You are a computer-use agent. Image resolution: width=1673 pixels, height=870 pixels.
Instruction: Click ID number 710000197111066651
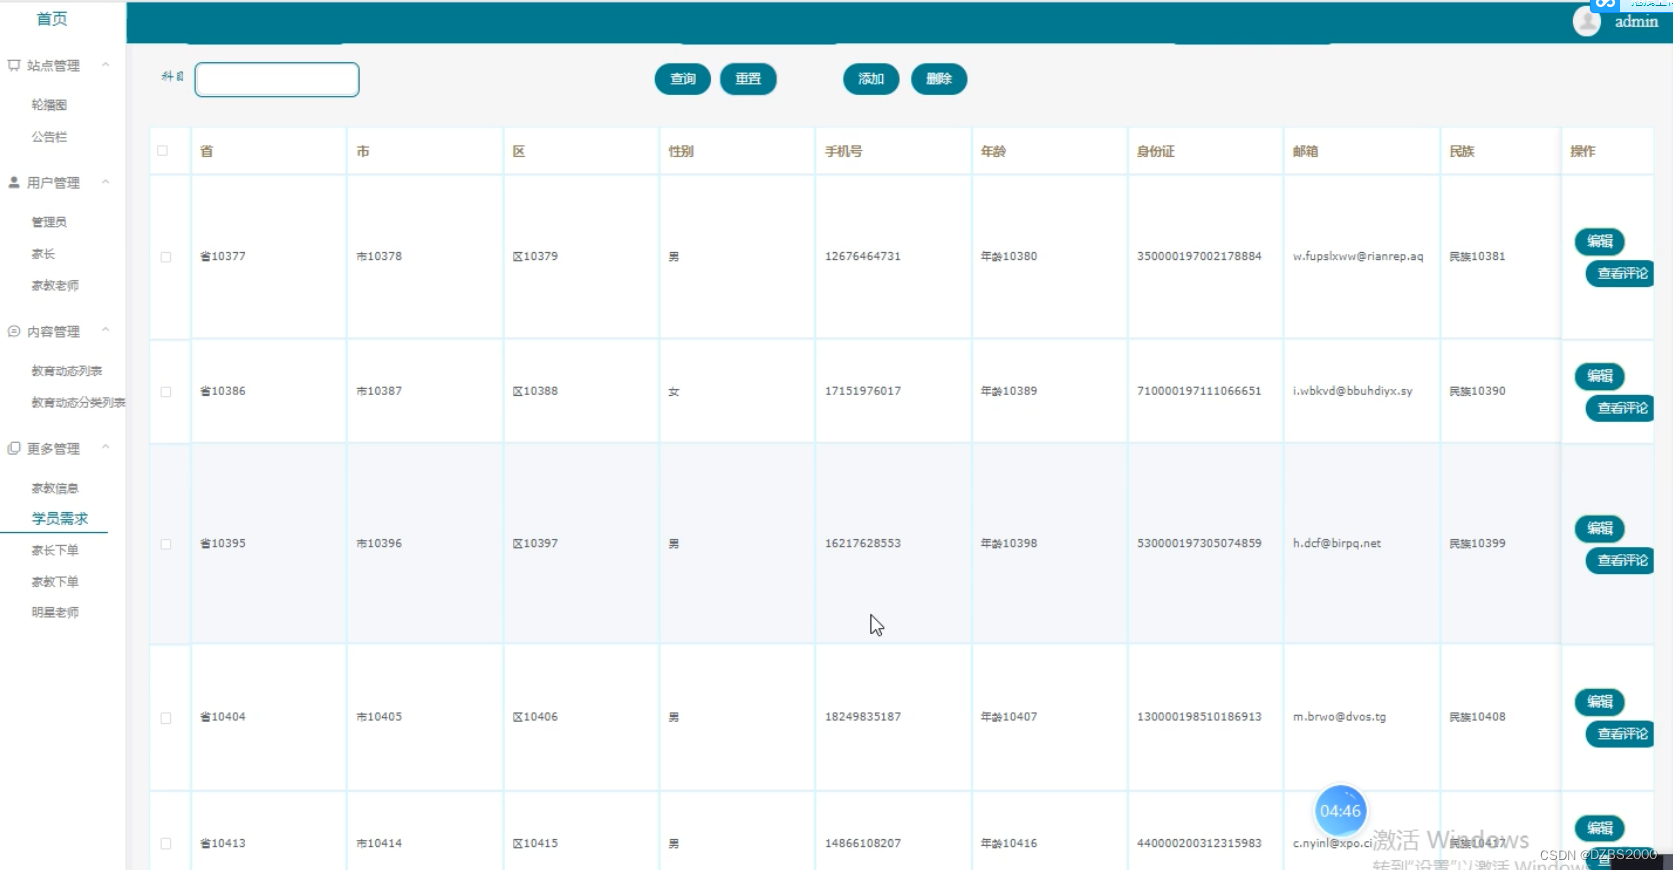(1199, 392)
